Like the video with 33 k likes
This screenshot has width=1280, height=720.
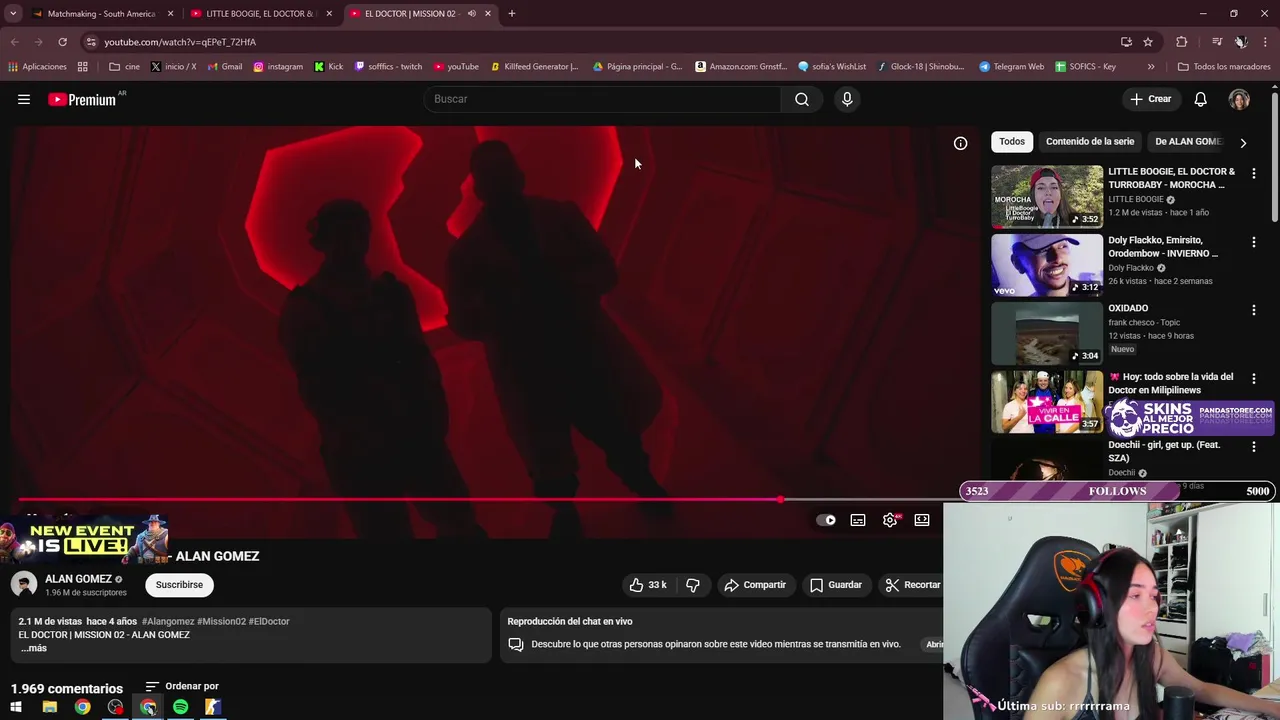[x=647, y=585]
